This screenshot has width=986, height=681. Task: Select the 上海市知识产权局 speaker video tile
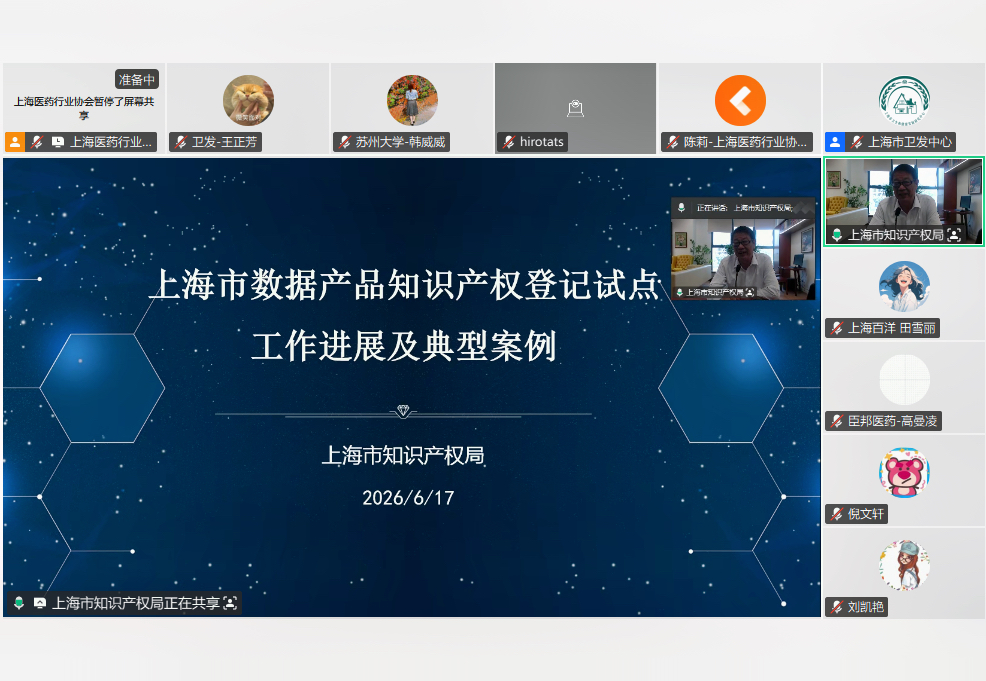pyautogui.click(x=904, y=202)
